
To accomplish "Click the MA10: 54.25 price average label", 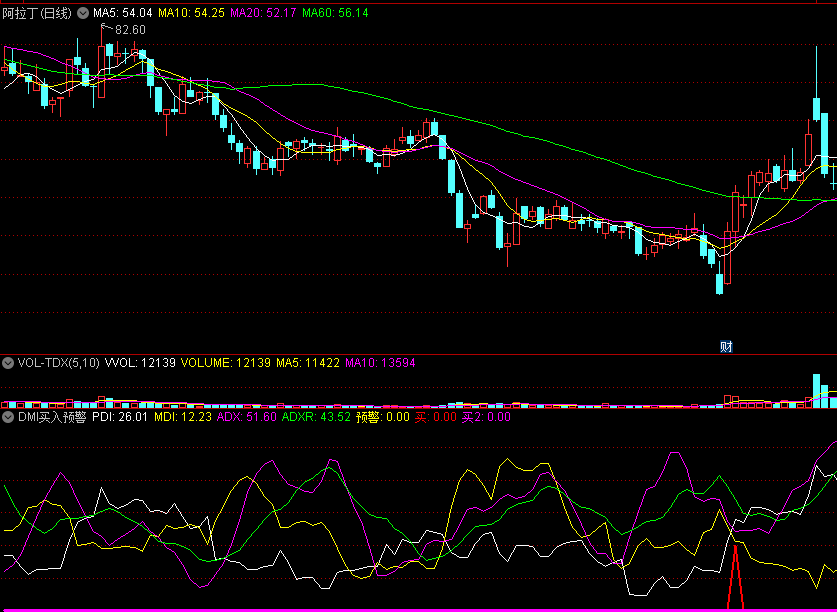I will (192, 13).
